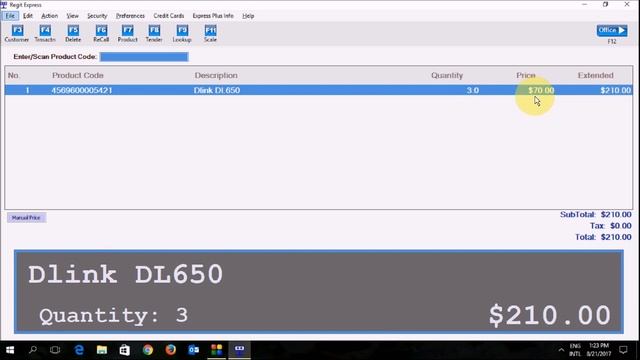640x360 pixels.
Task: Click the No. column header
Action: (x=13, y=76)
